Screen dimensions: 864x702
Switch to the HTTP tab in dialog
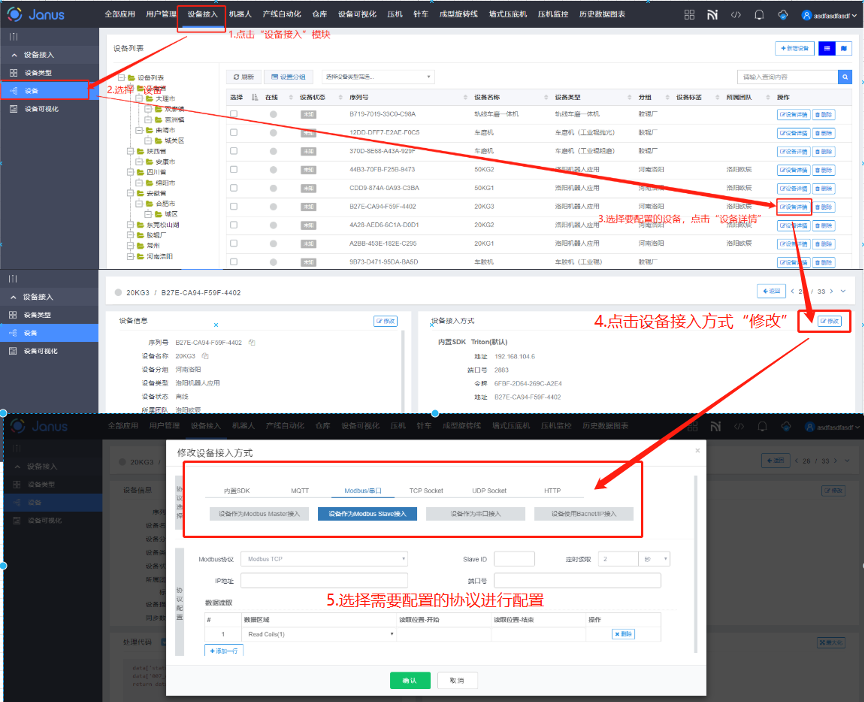(552, 490)
